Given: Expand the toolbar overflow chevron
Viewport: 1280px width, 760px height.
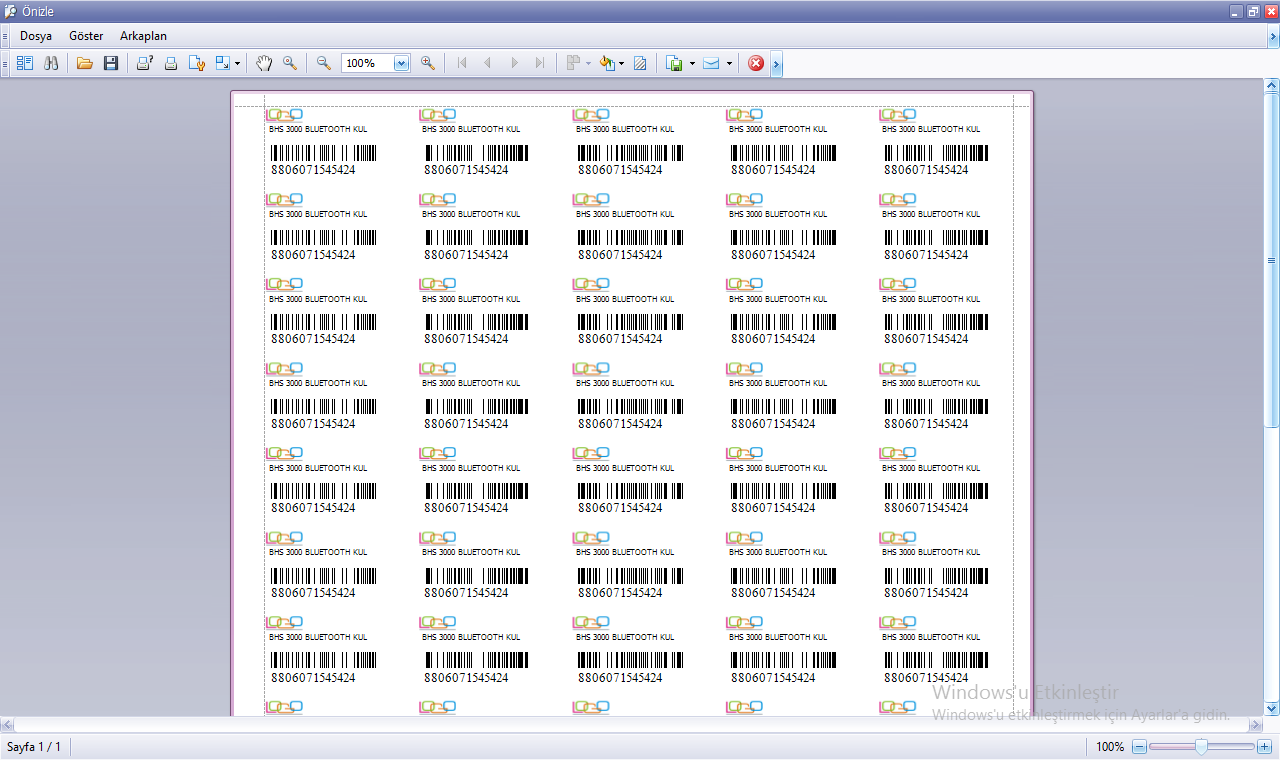Looking at the screenshot, I should (x=777, y=64).
